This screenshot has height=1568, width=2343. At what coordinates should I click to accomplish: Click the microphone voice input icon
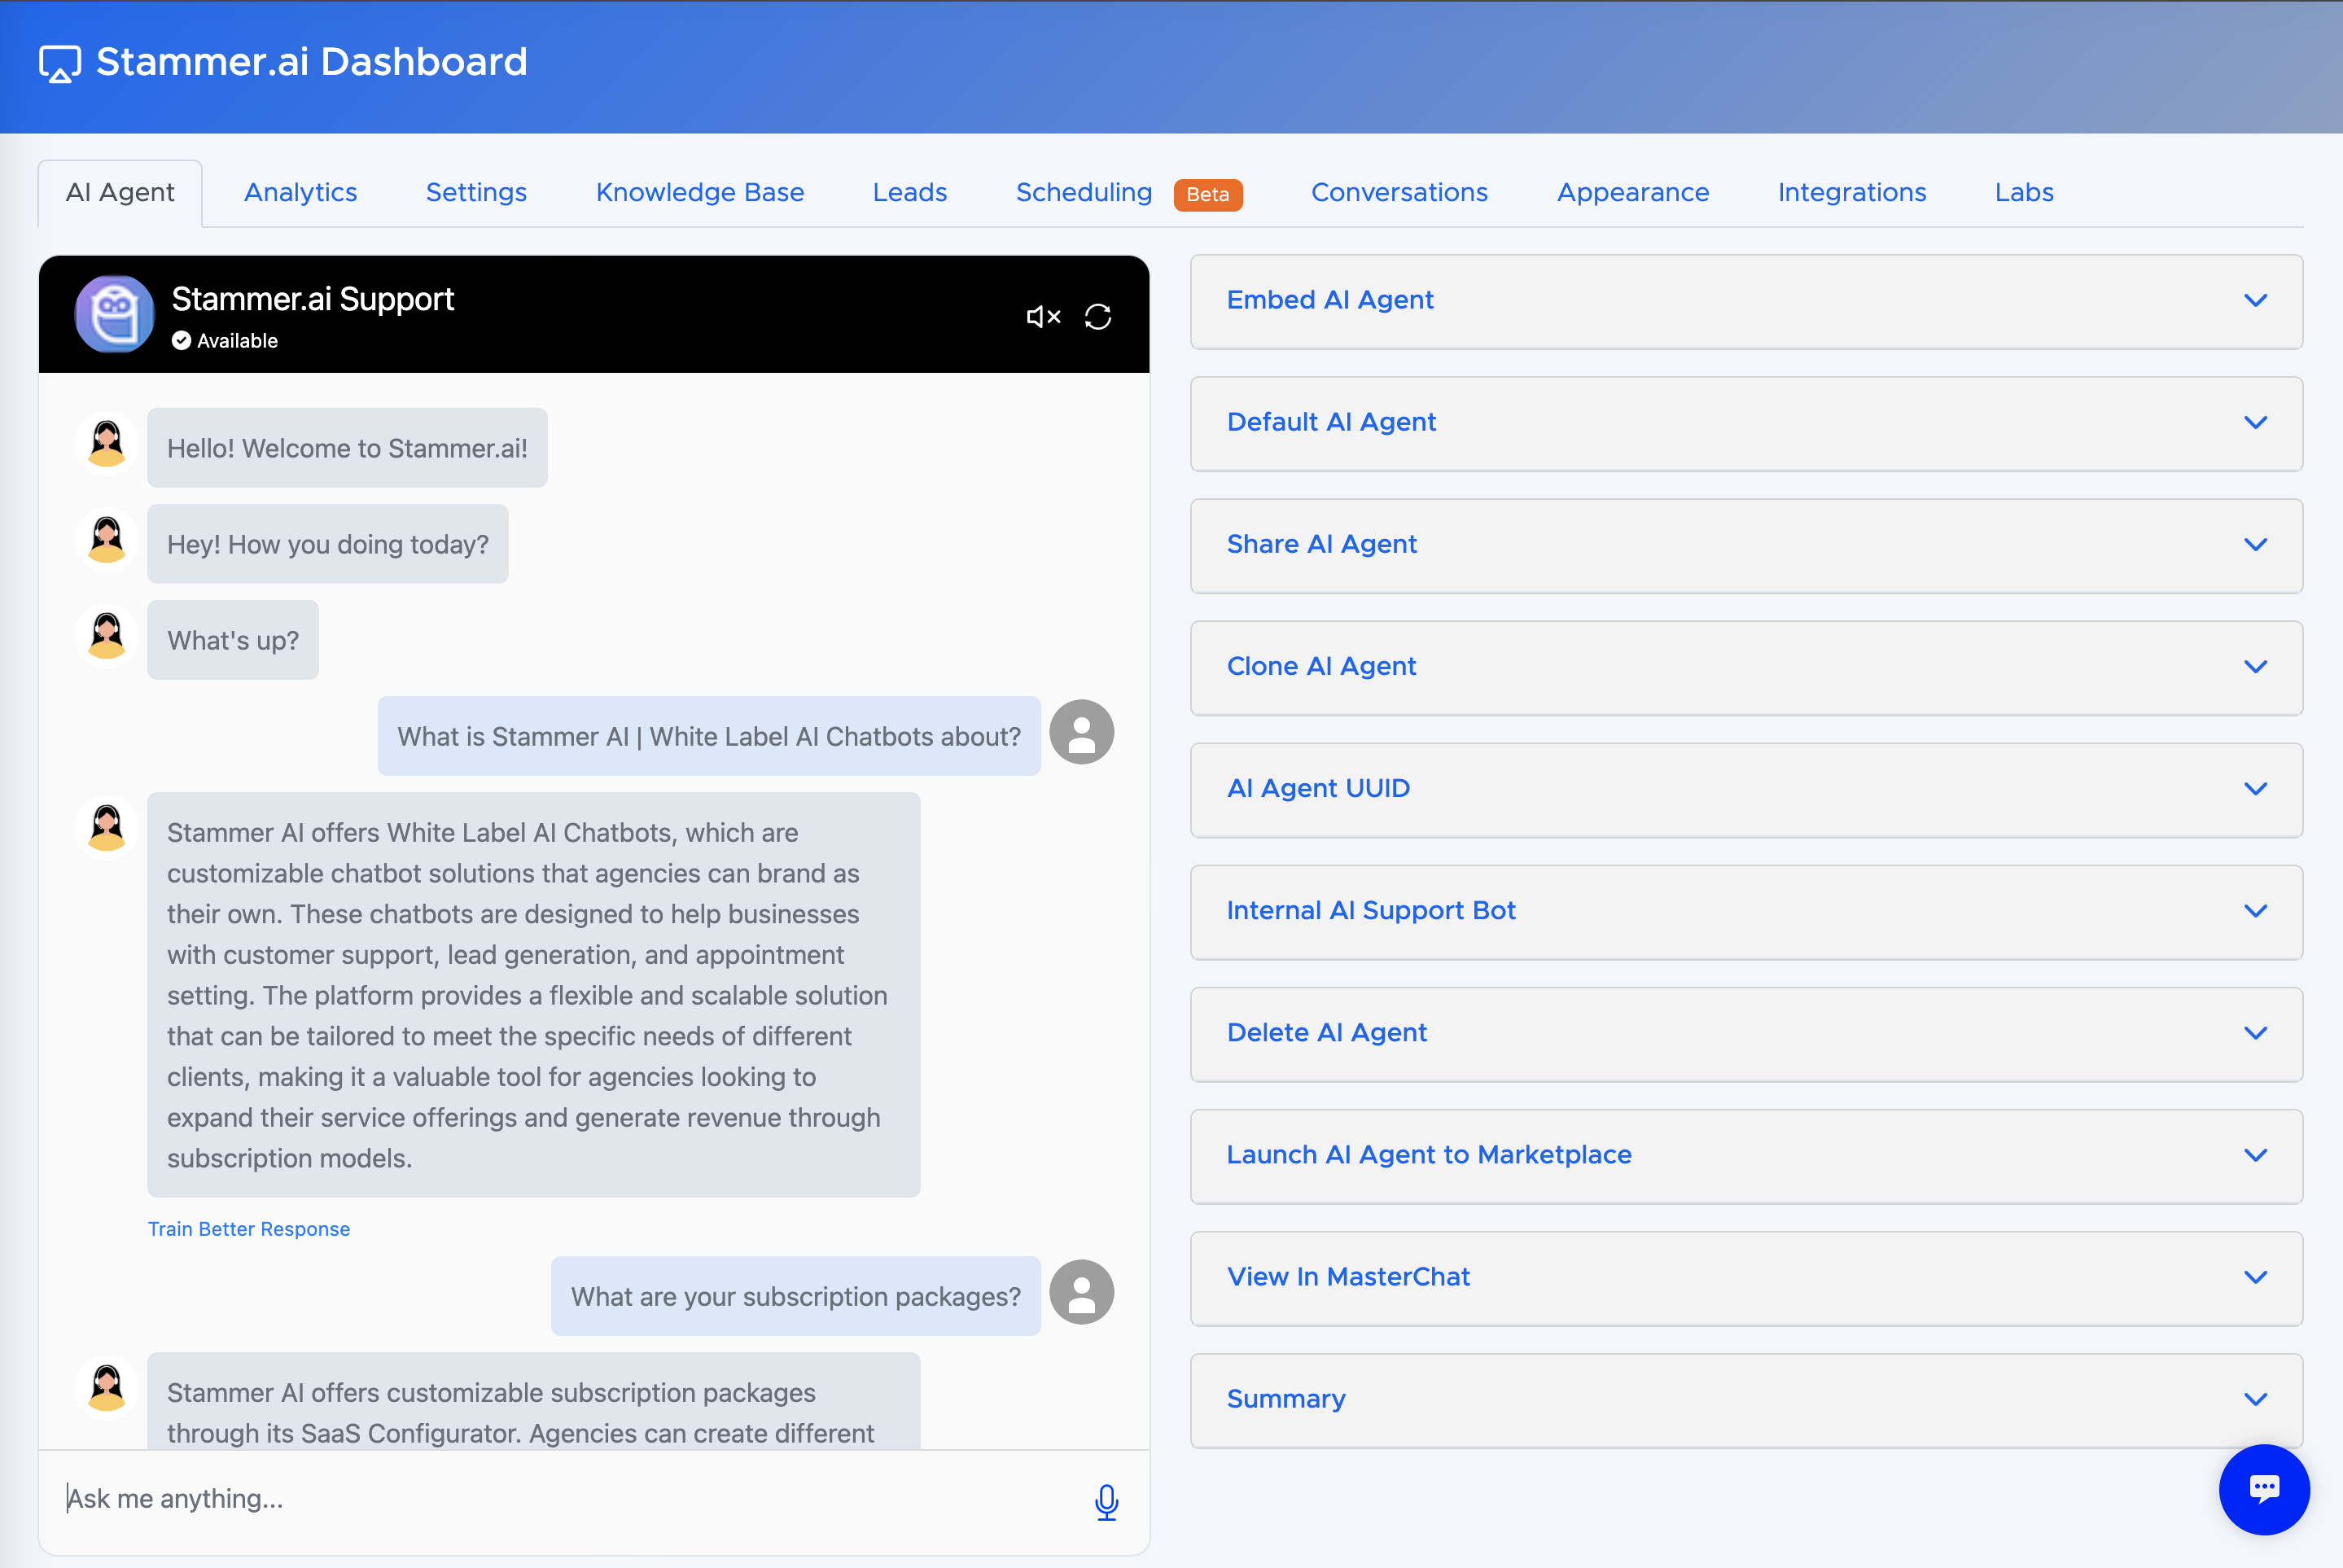tap(1106, 1501)
